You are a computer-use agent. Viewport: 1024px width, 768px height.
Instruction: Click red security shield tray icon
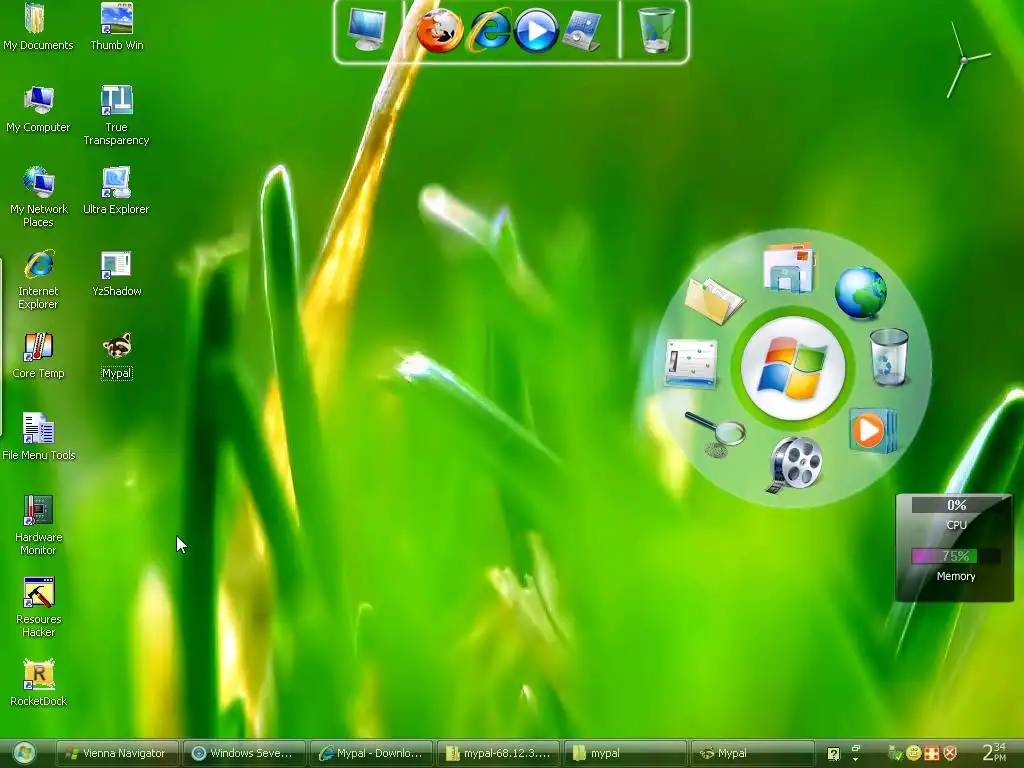tap(950, 753)
